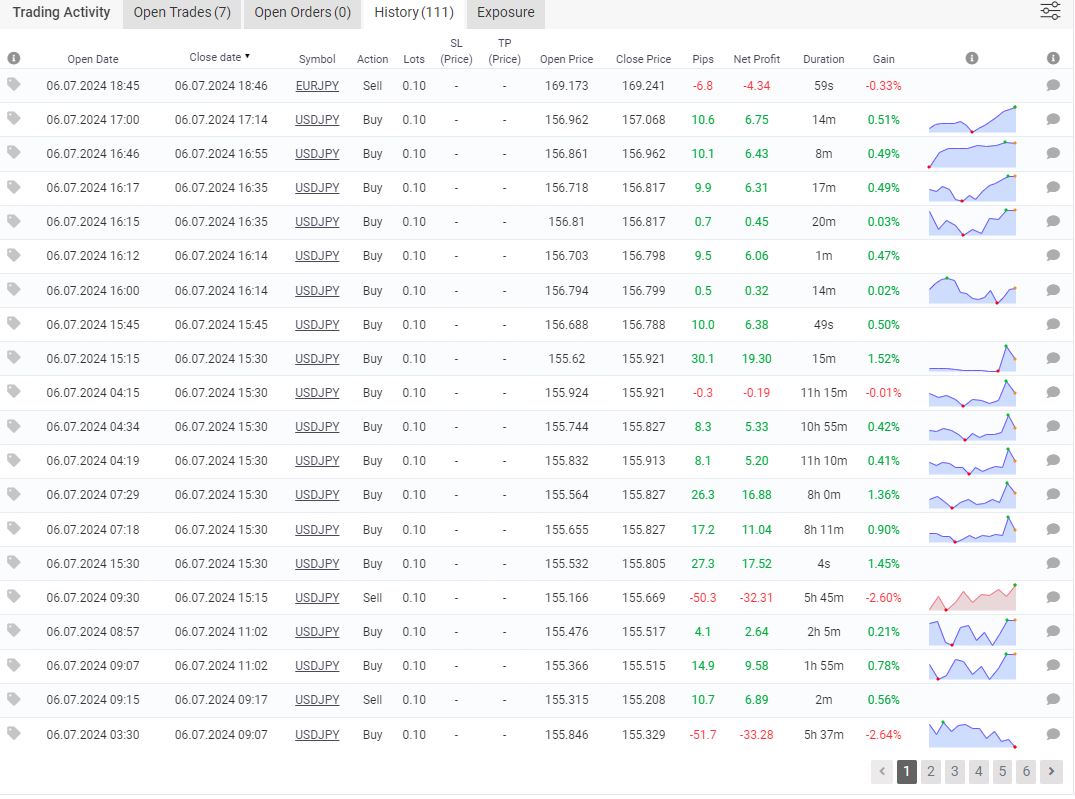Sort the table by Open Date header

(93, 59)
